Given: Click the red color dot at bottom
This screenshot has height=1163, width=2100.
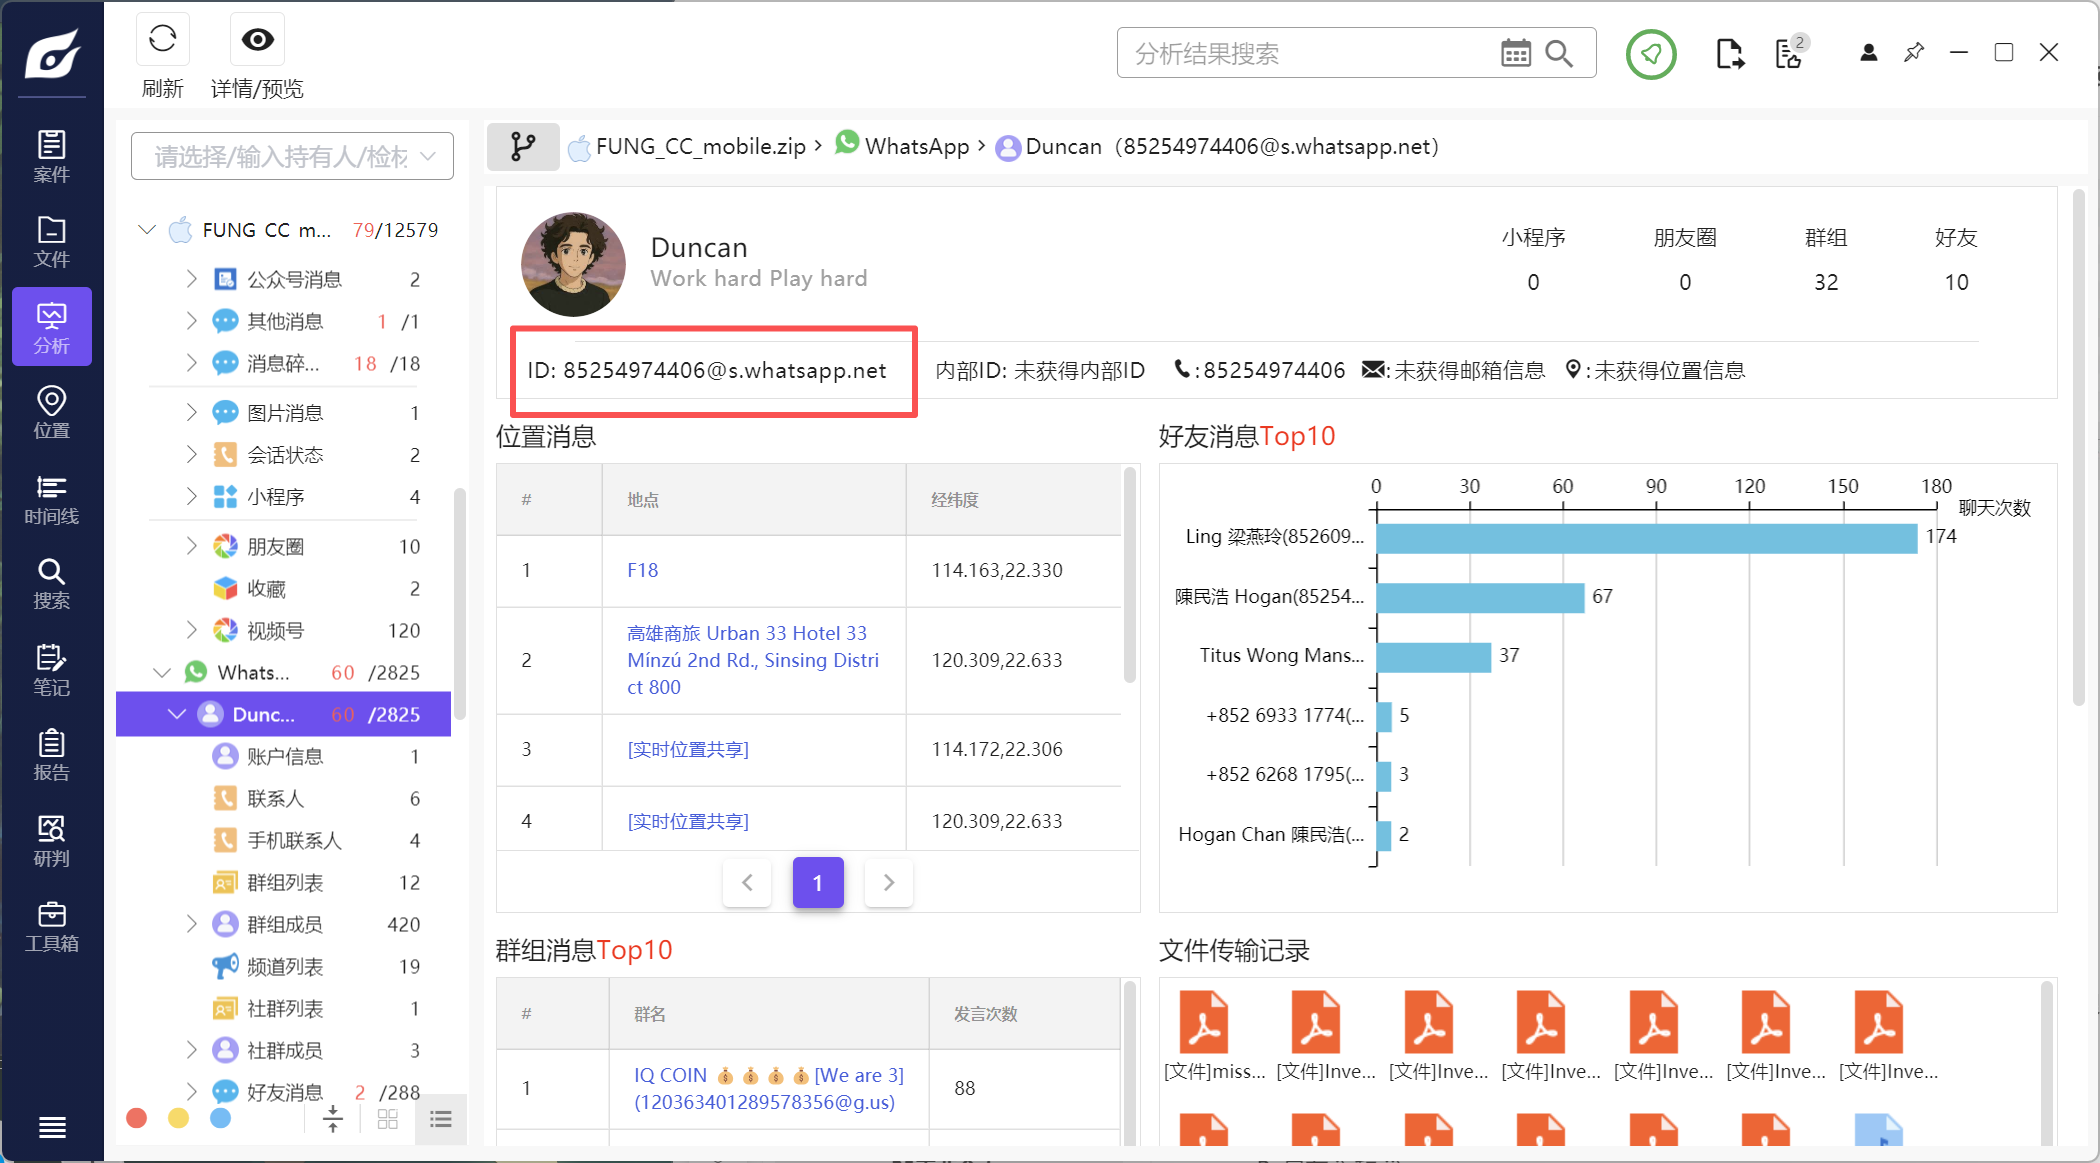Looking at the screenshot, I should tap(137, 1118).
